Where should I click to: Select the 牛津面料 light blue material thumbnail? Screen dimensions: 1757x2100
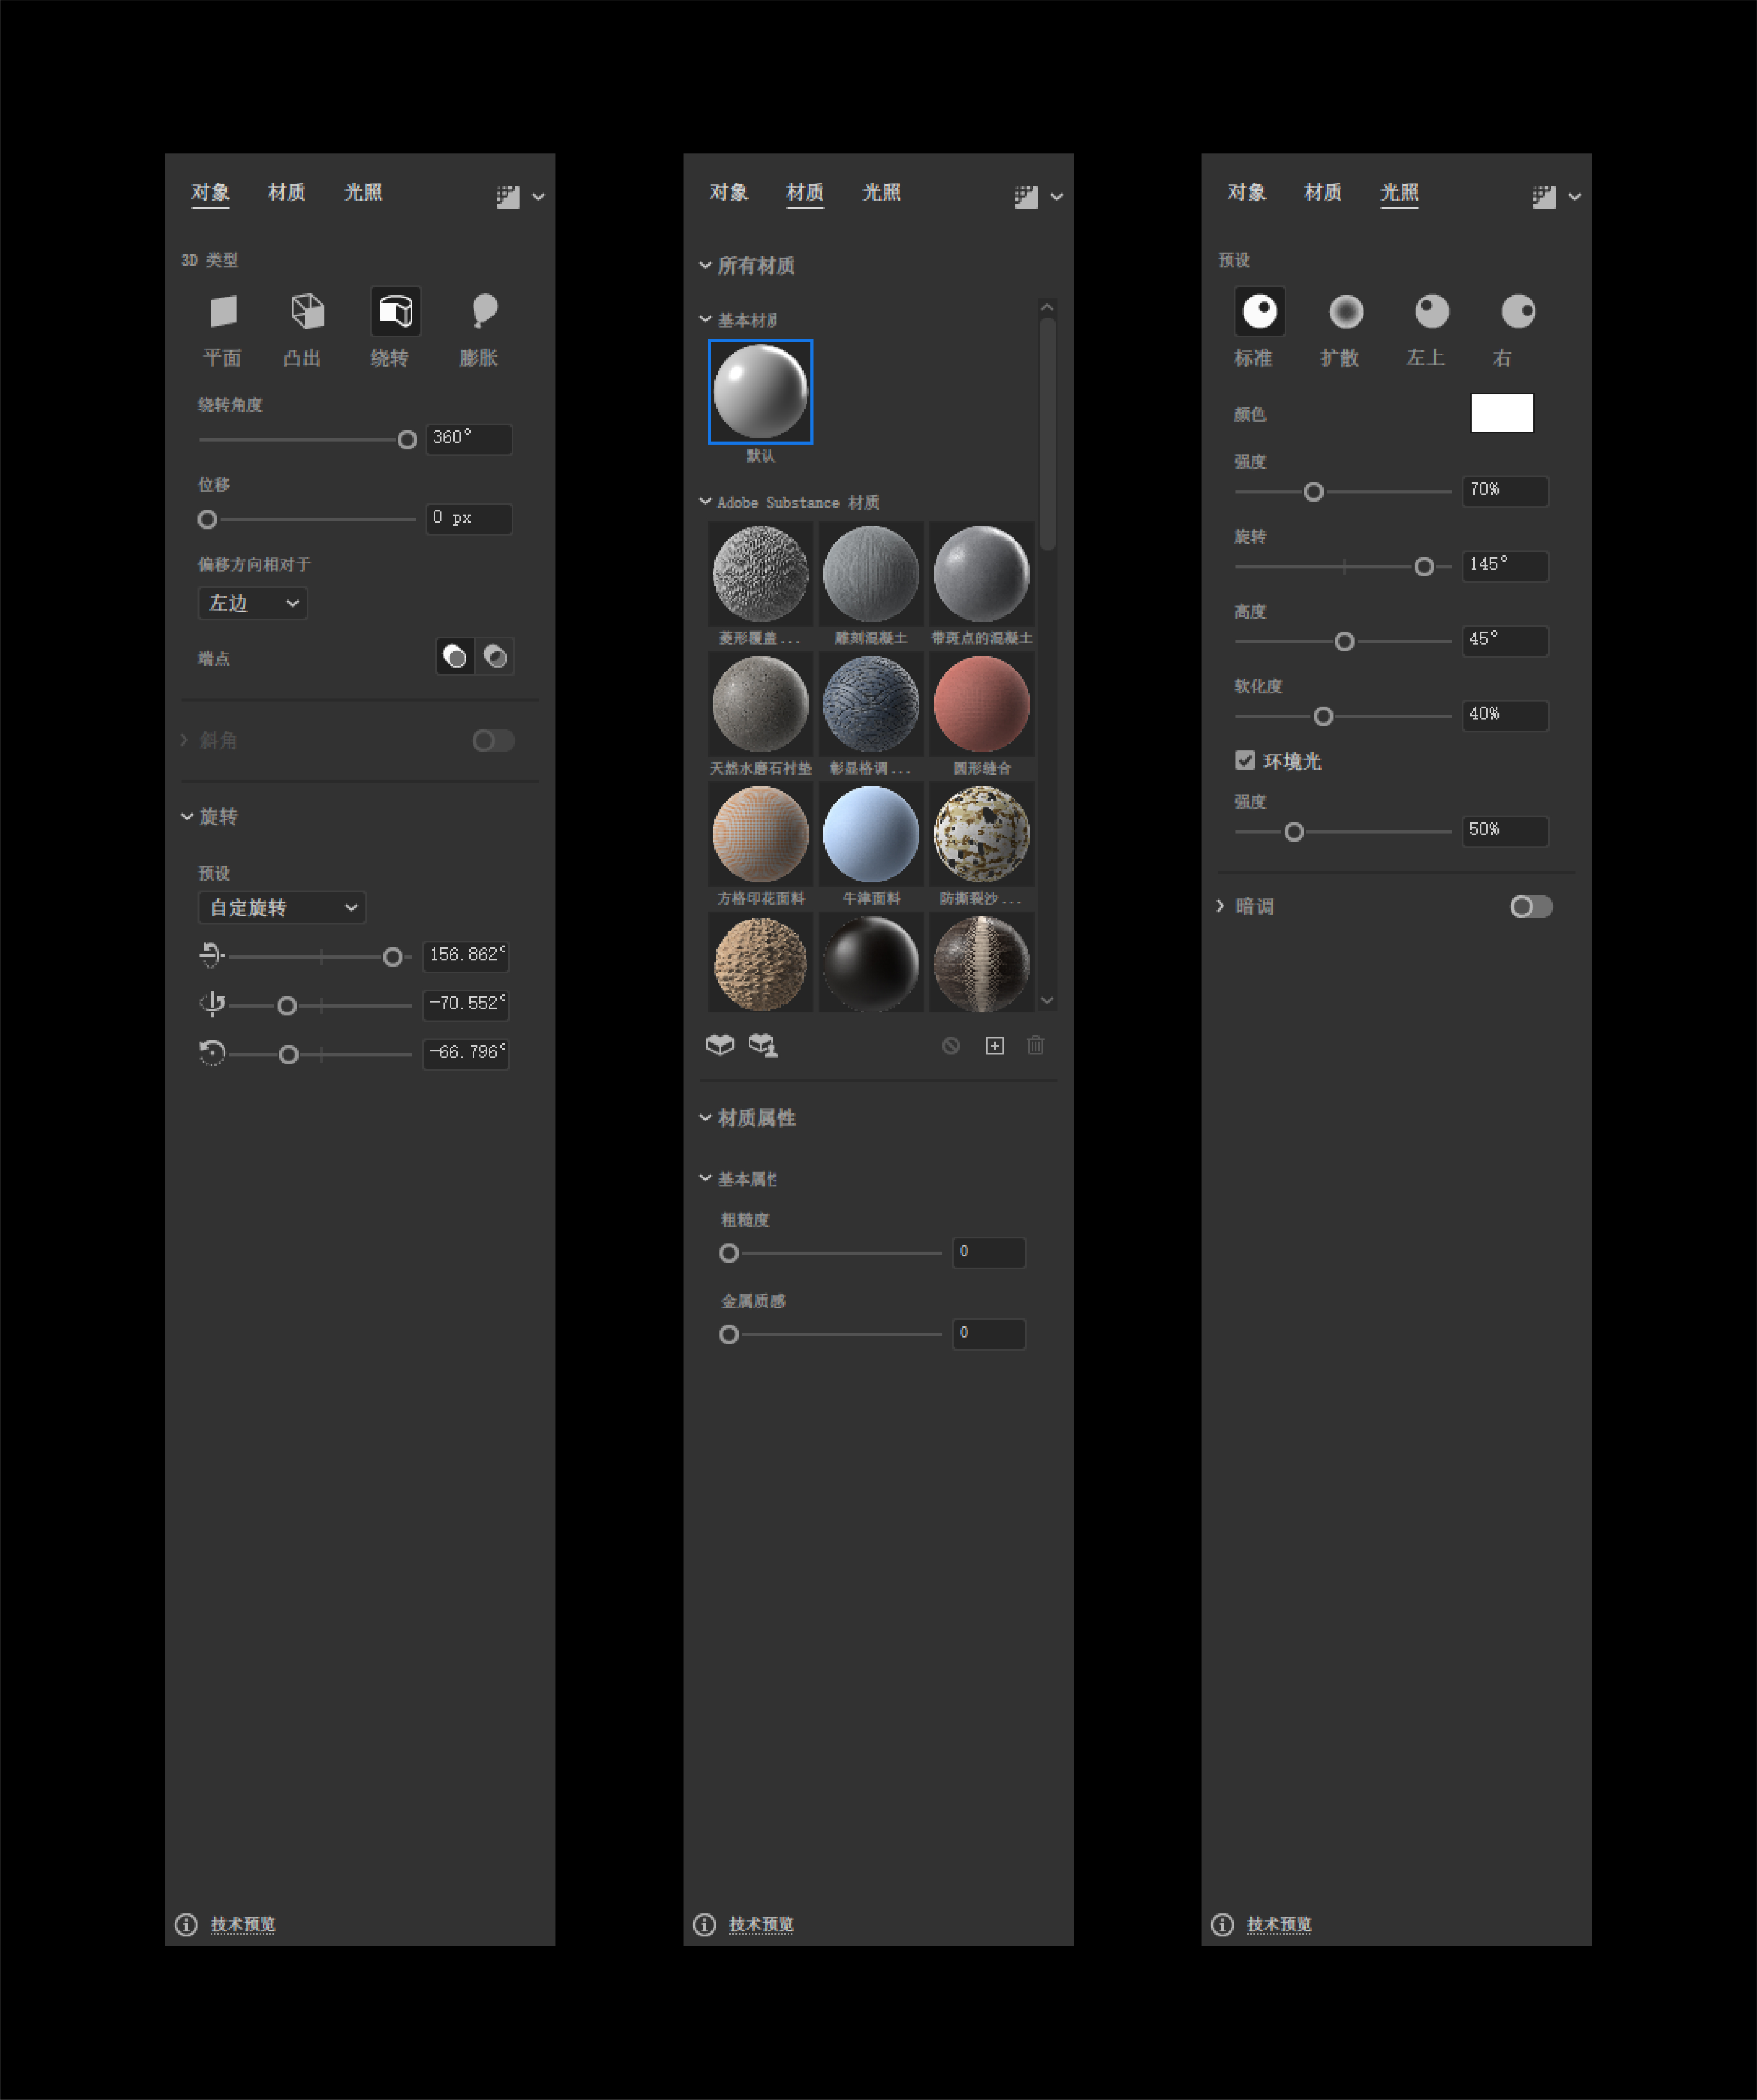tap(870, 834)
